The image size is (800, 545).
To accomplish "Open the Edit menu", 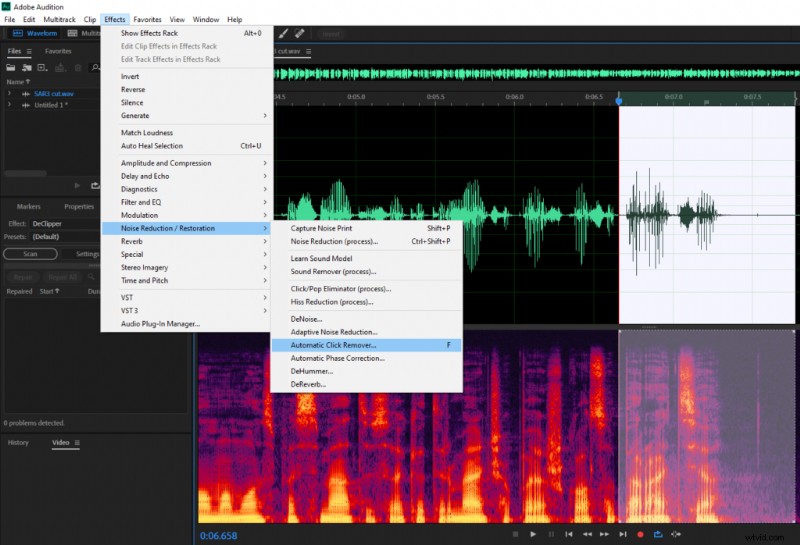I will click(29, 19).
